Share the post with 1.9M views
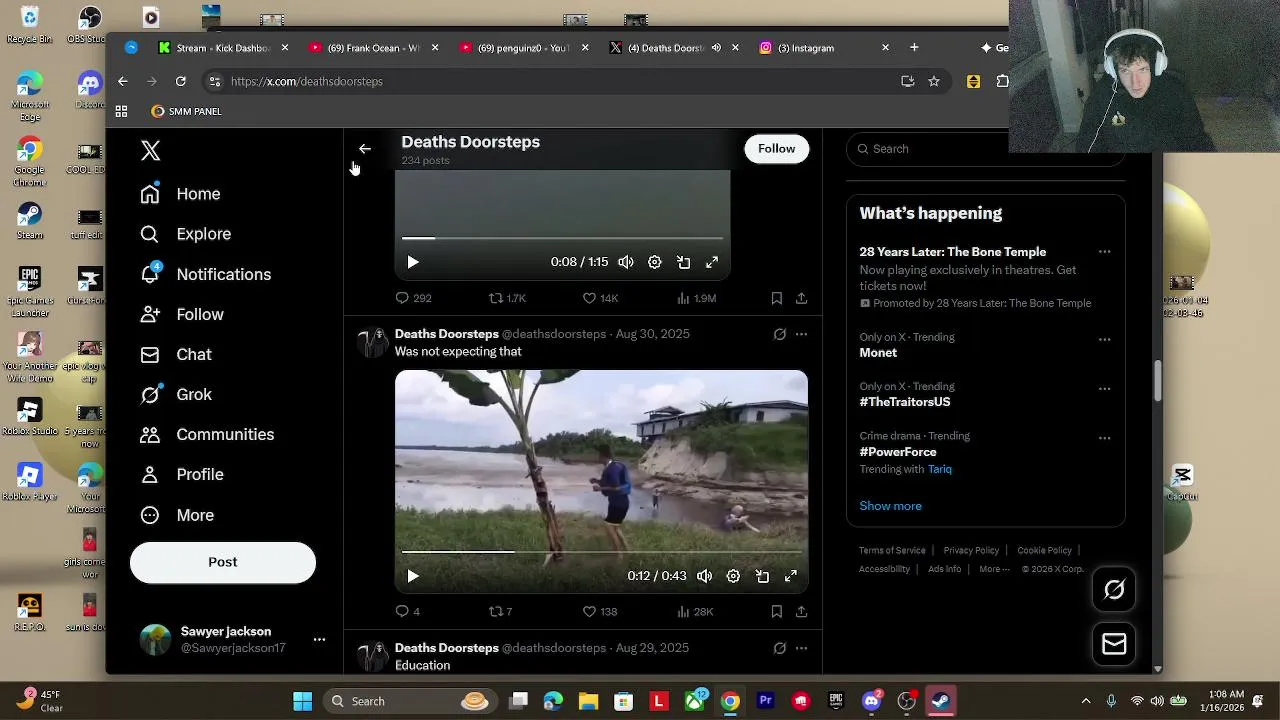Viewport: 1280px width, 720px height. pos(801,298)
